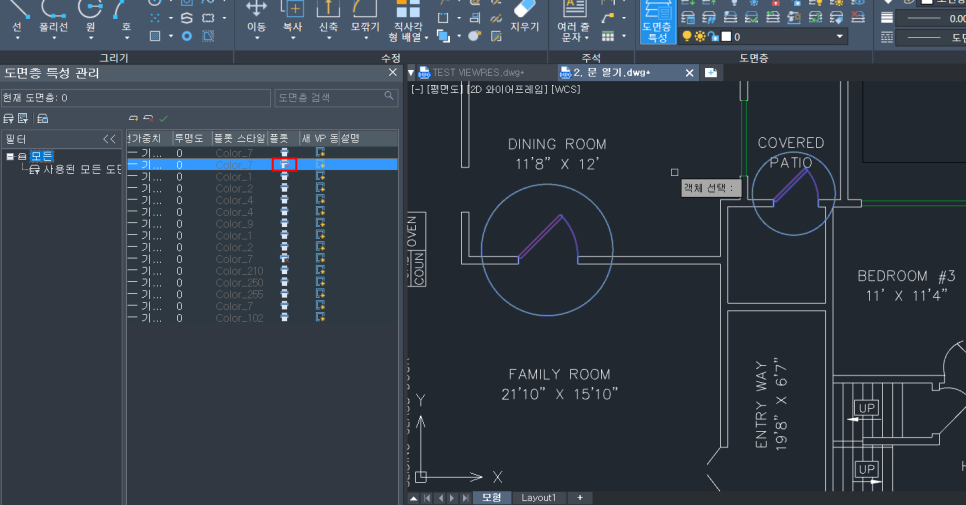Click the multiple points tool icon
The height and width of the screenshot is (505, 966).
(x=155, y=18)
